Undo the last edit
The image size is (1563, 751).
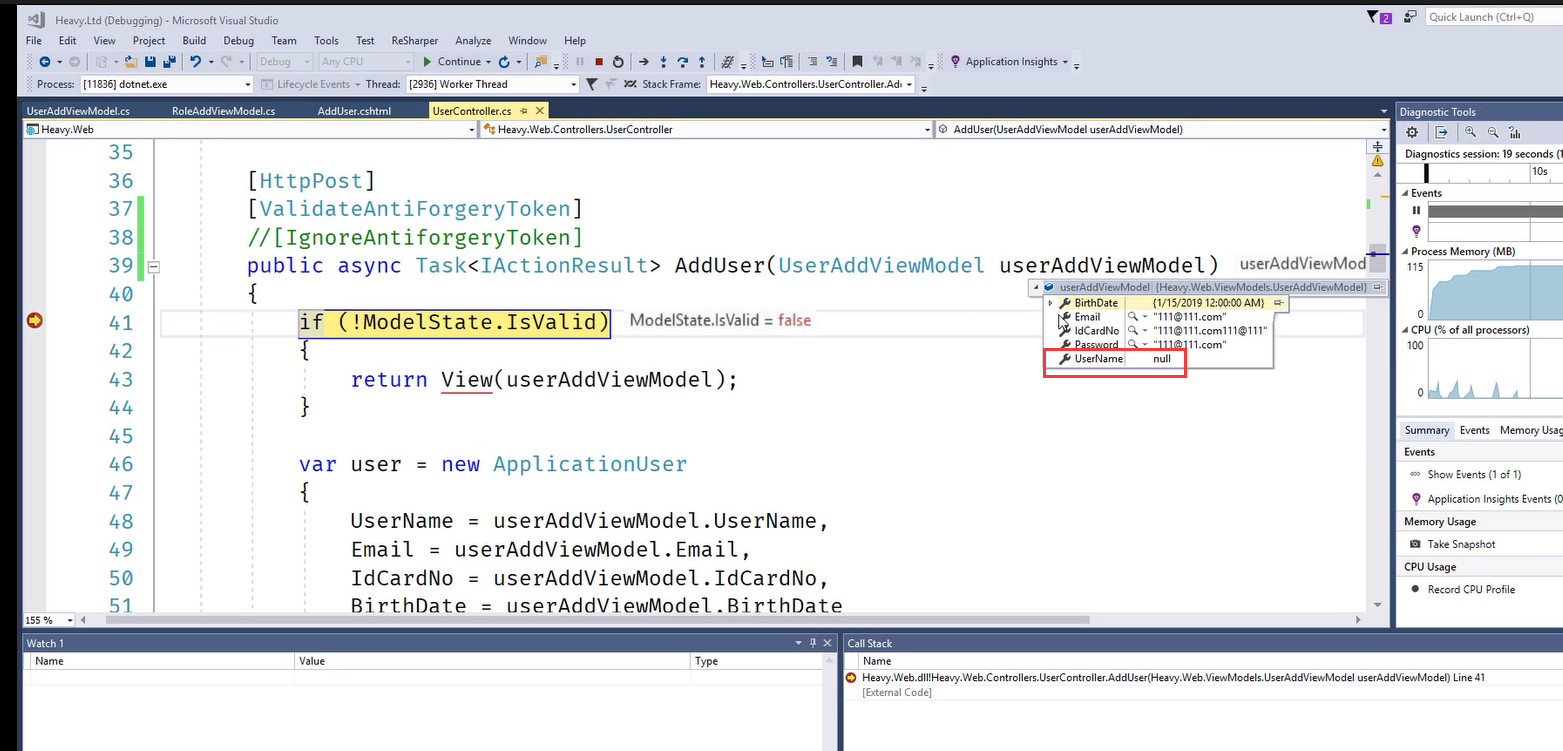[x=196, y=62]
